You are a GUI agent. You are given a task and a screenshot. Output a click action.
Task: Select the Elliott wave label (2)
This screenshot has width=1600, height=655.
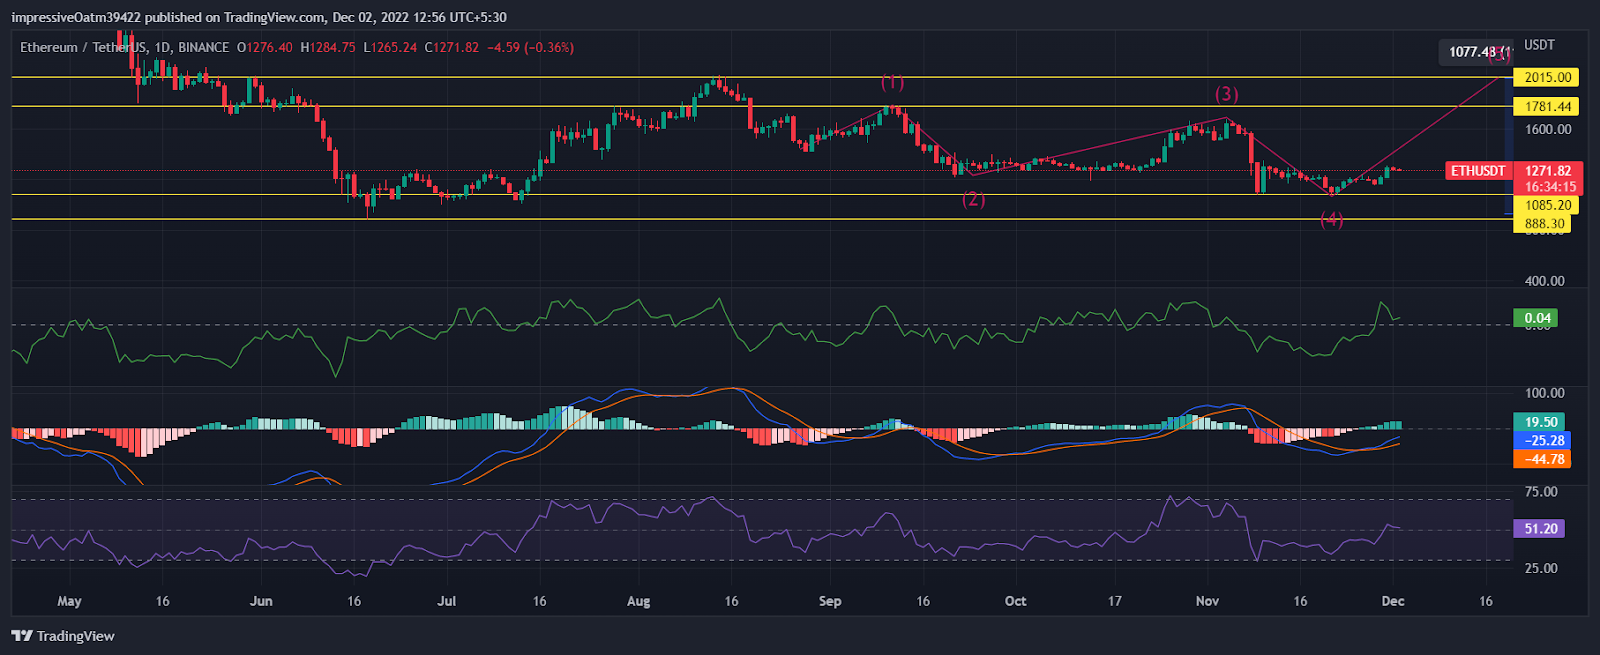coord(973,200)
